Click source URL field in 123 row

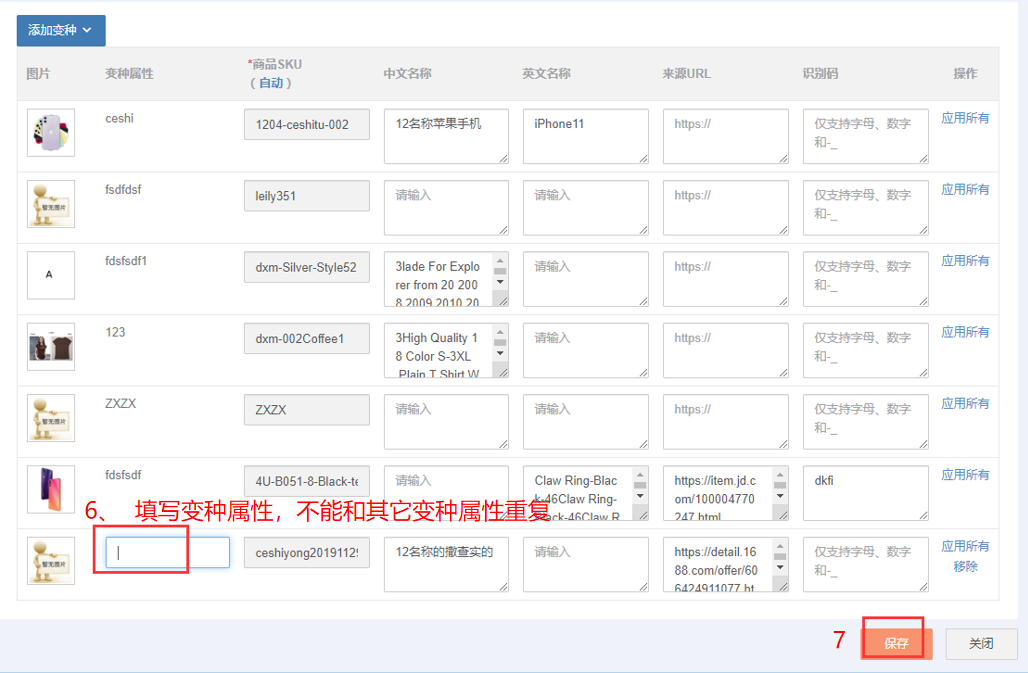click(x=725, y=351)
